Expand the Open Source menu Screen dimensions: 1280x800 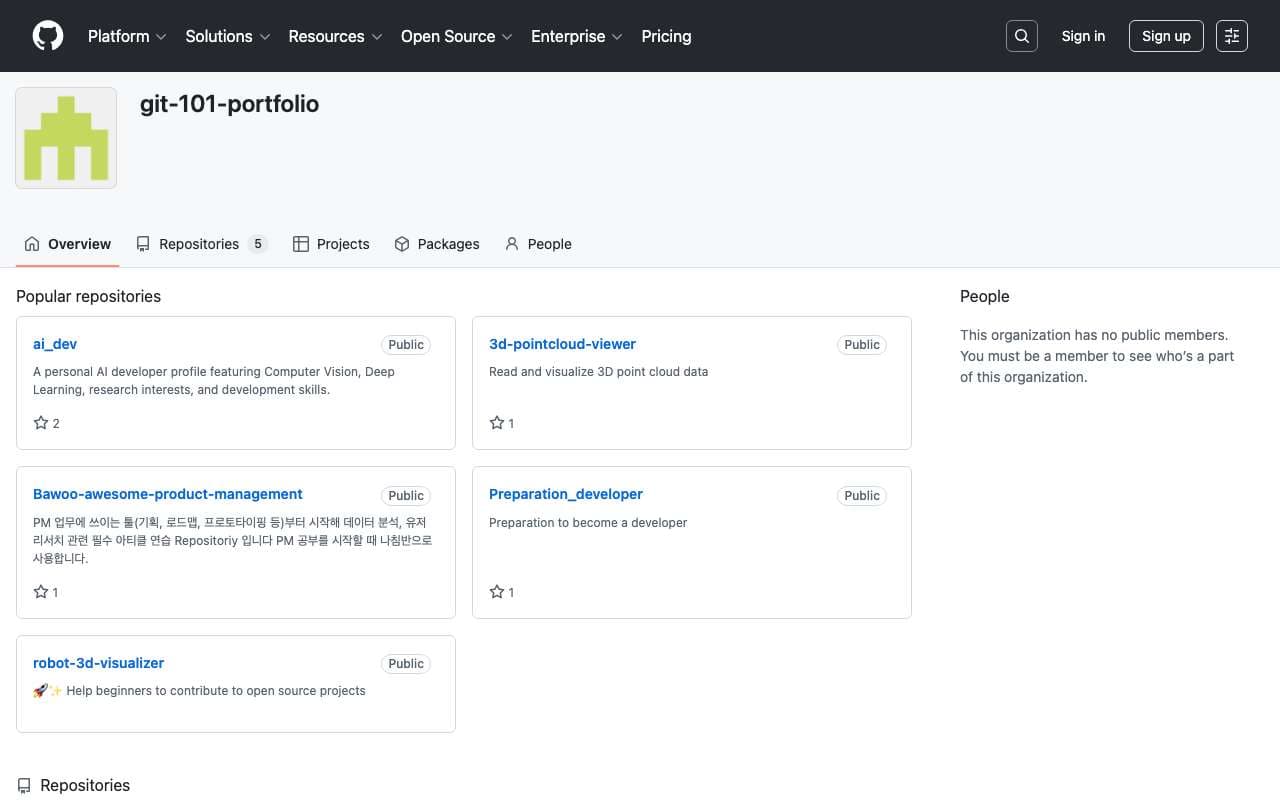click(x=457, y=36)
